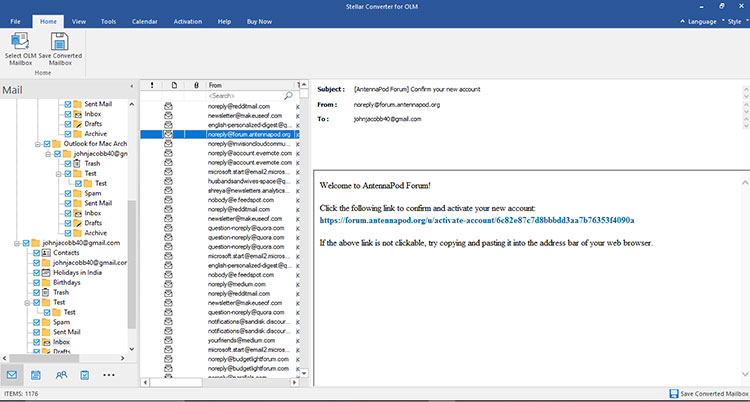Open the Activation tab
This screenshot has width=750, height=402.
click(x=188, y=22)
